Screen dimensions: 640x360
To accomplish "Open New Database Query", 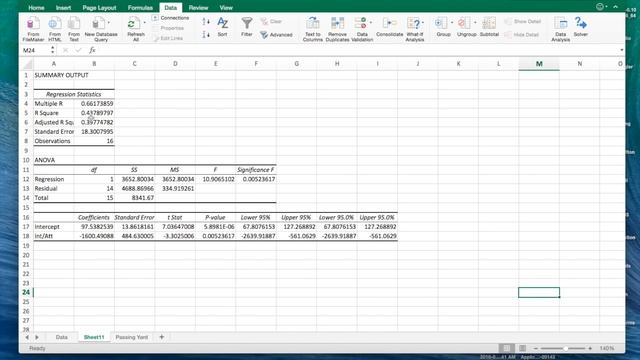I will click(100, 29).
